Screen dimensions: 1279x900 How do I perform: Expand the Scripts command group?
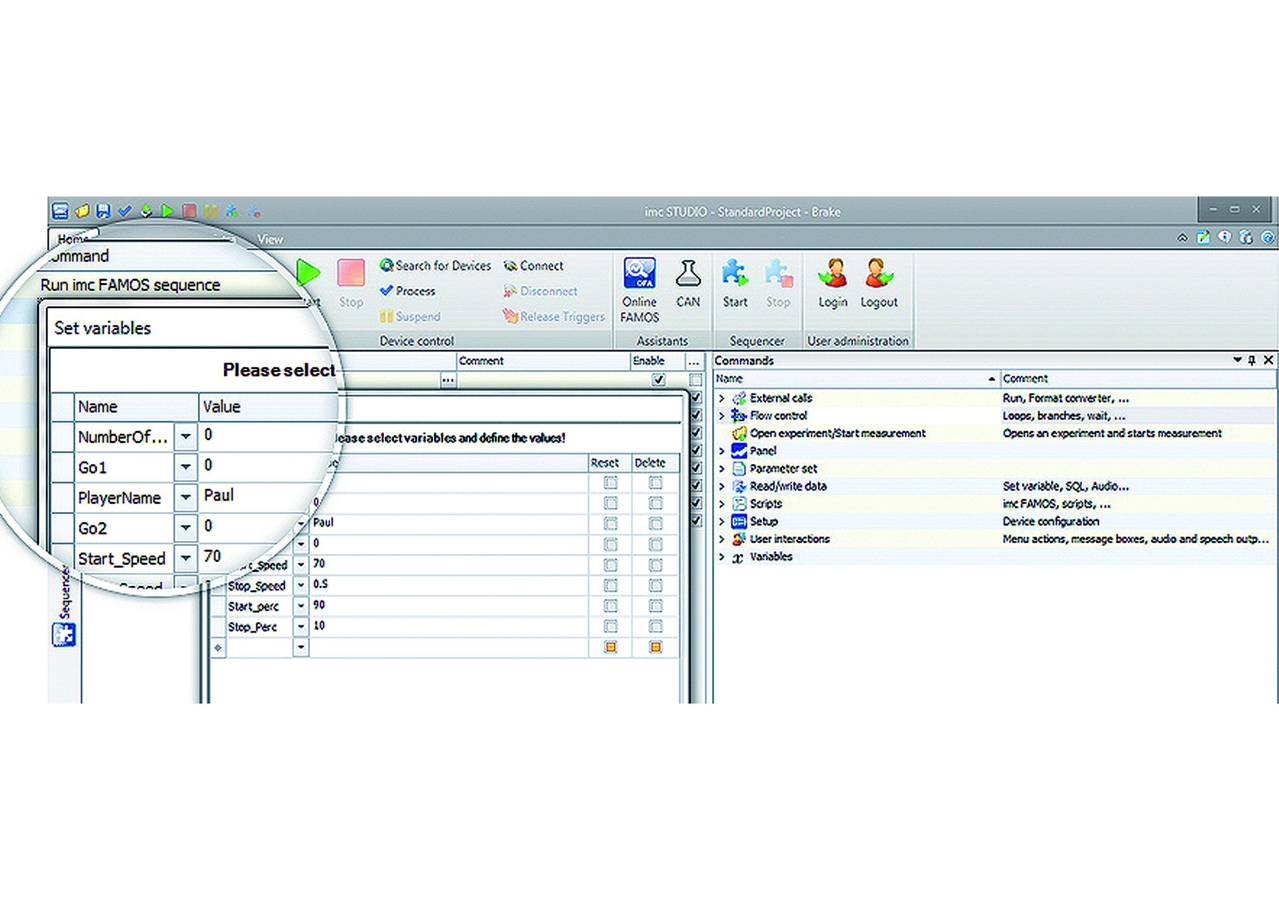coord(722,504)
